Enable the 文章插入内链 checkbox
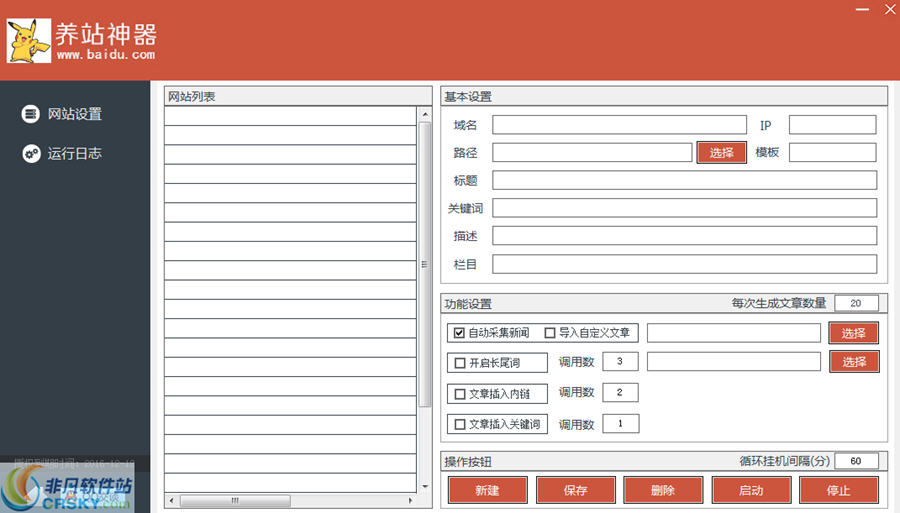Viewport: 900px width, 513px height. tap(459, 394)
